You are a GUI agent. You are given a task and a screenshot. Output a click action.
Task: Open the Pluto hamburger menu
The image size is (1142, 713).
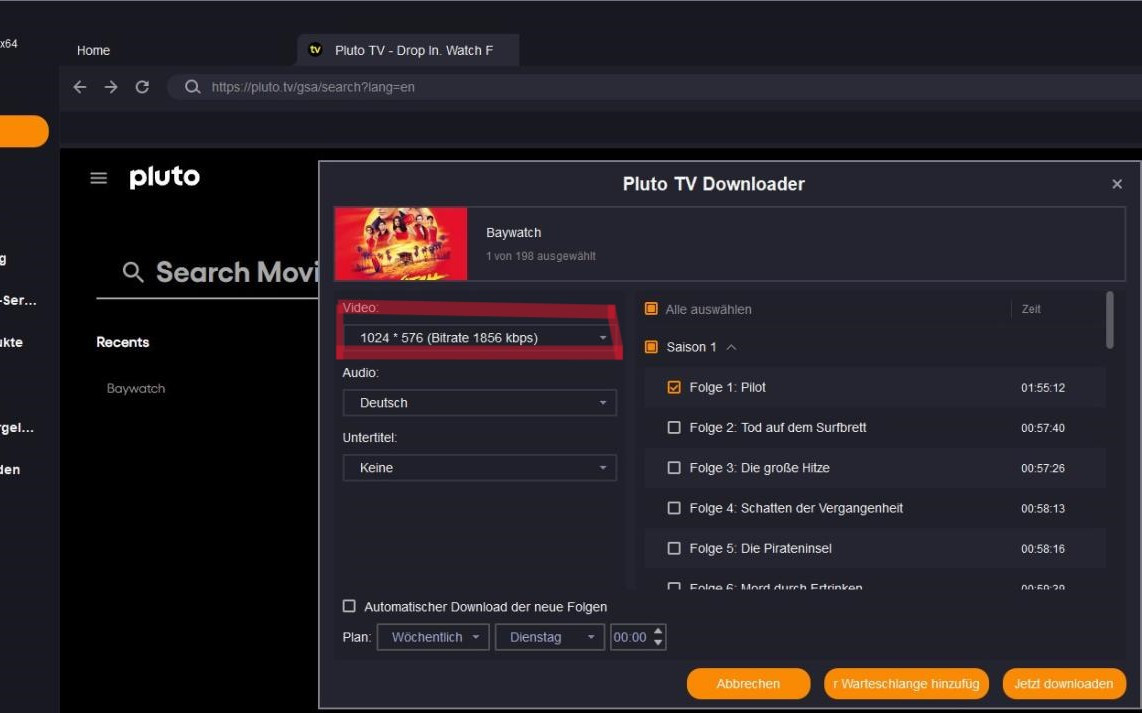[98, 178]
